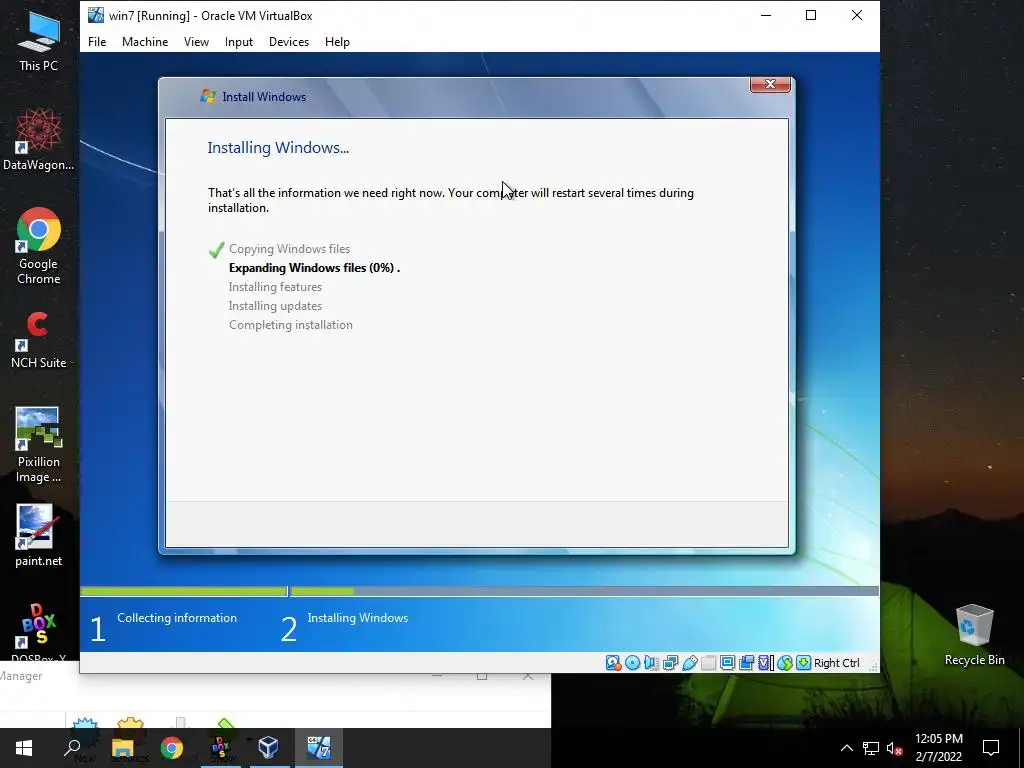
Task: Show hidden system tray icons
Action: click(846, 748)
